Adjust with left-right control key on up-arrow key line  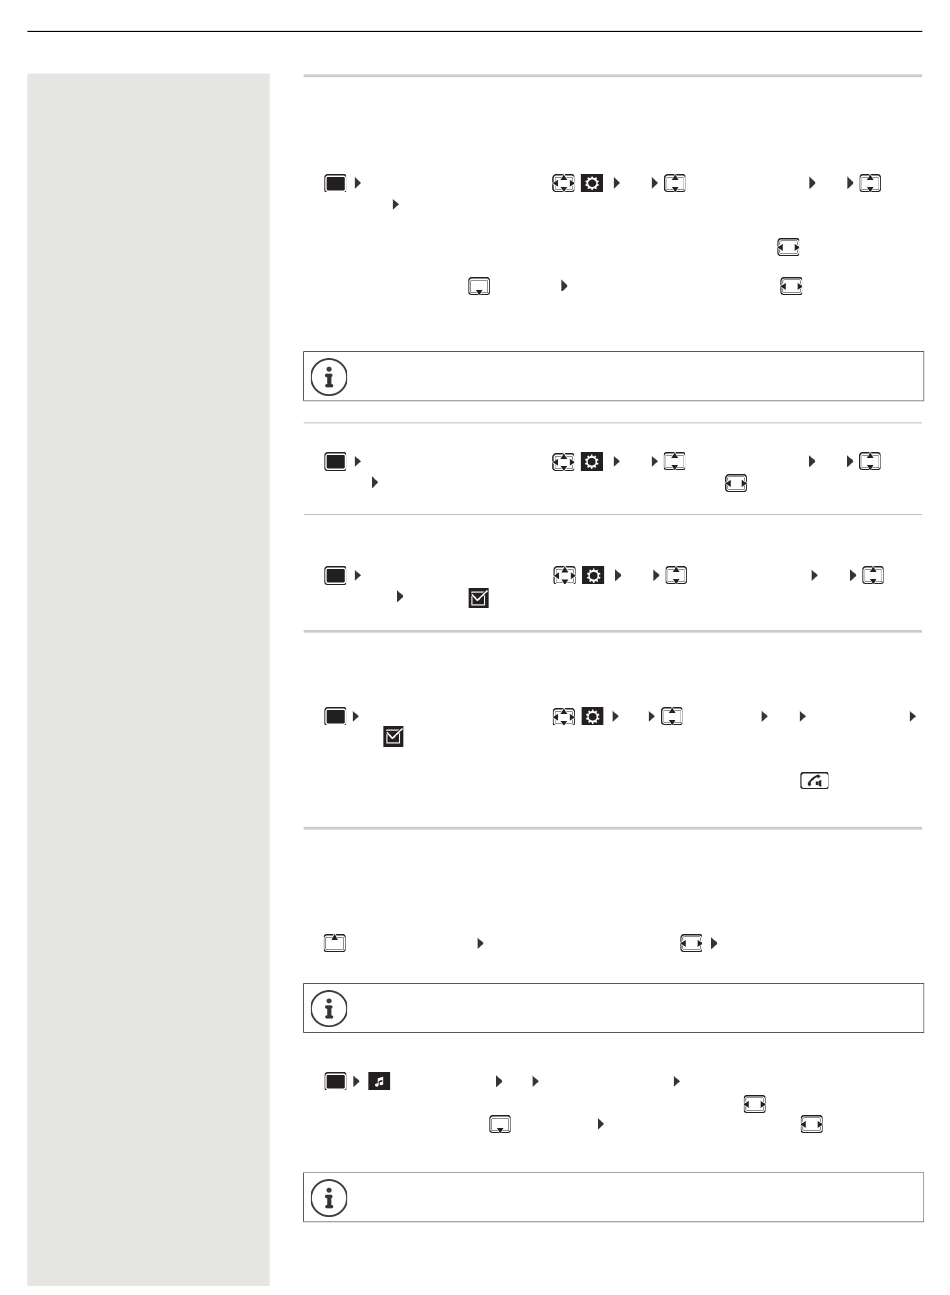pos(691,942)
